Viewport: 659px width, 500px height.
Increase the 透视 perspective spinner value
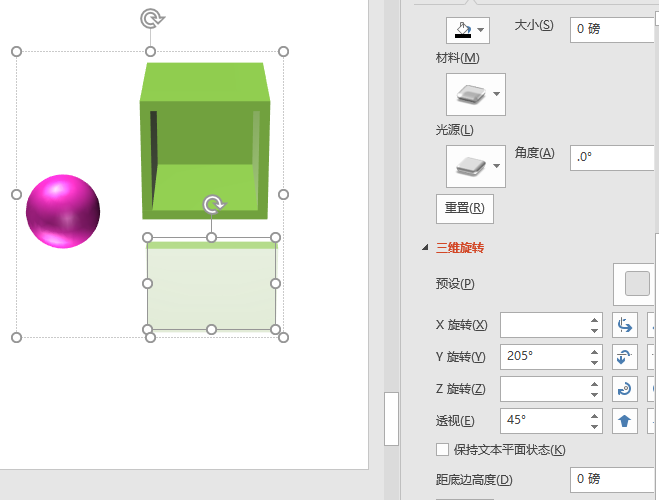tap(595, 415)
